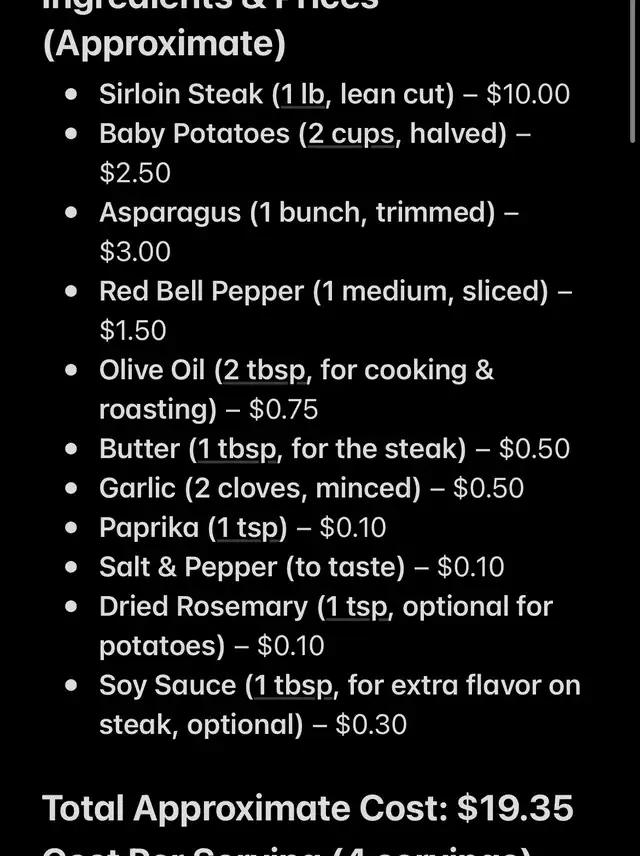Viewport: 640px width, 856px height.
Task: Click the '(Approximate)' heading text
Action: tap(164, 44)
